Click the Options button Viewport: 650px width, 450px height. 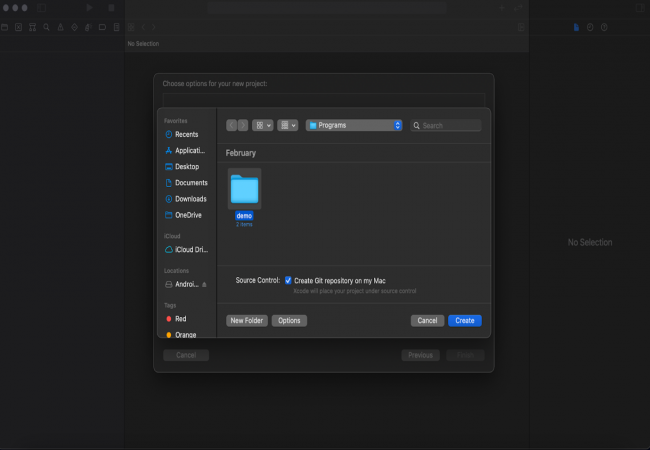pos(289,320)
